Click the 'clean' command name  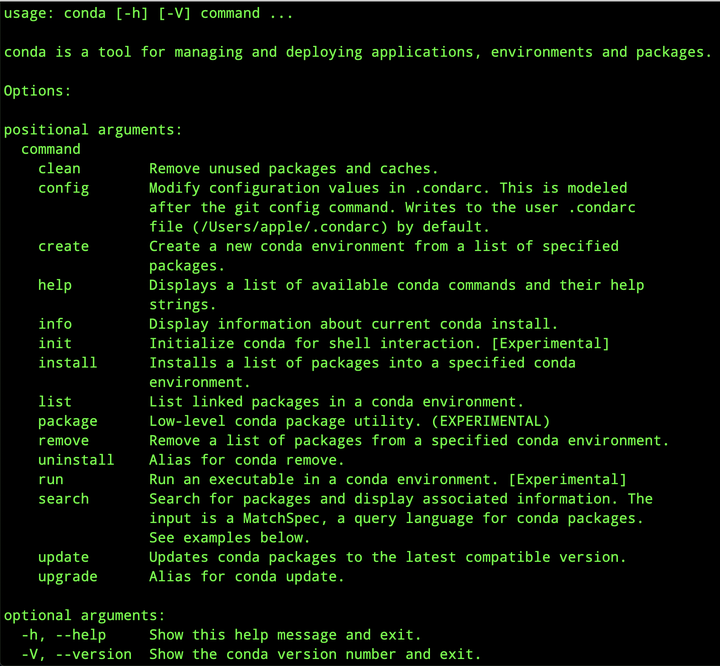(59, 168)
